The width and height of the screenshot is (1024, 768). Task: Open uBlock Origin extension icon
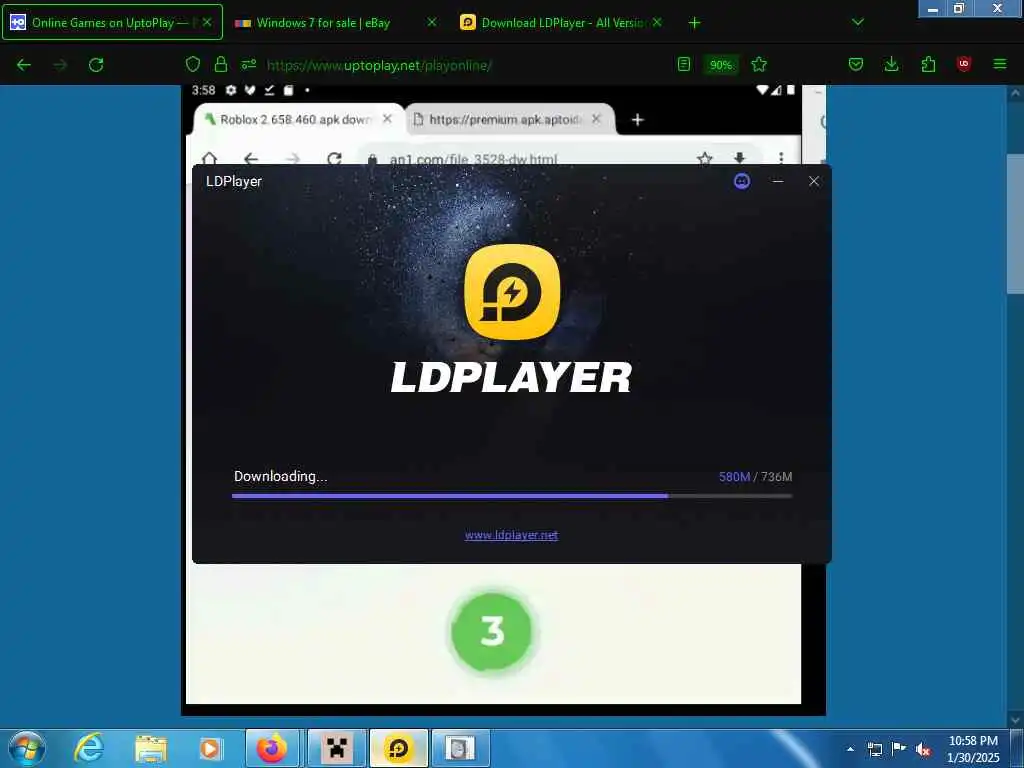click(x=964, y=63)
